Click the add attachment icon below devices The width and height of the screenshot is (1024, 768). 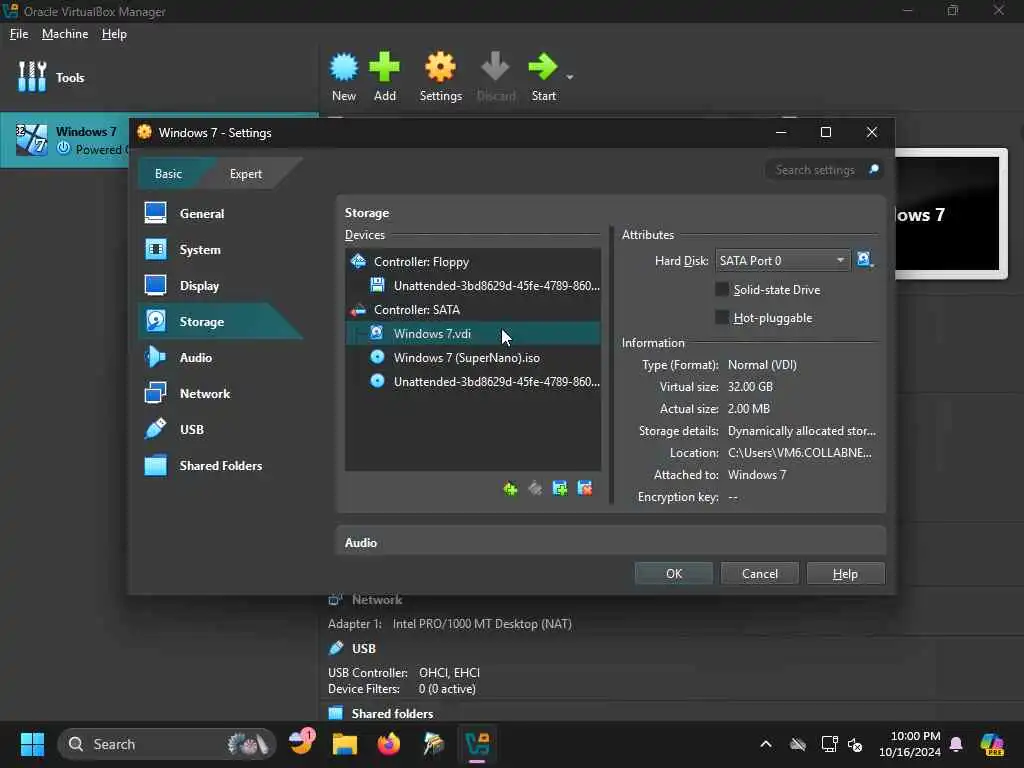click(x=560, y=488)
